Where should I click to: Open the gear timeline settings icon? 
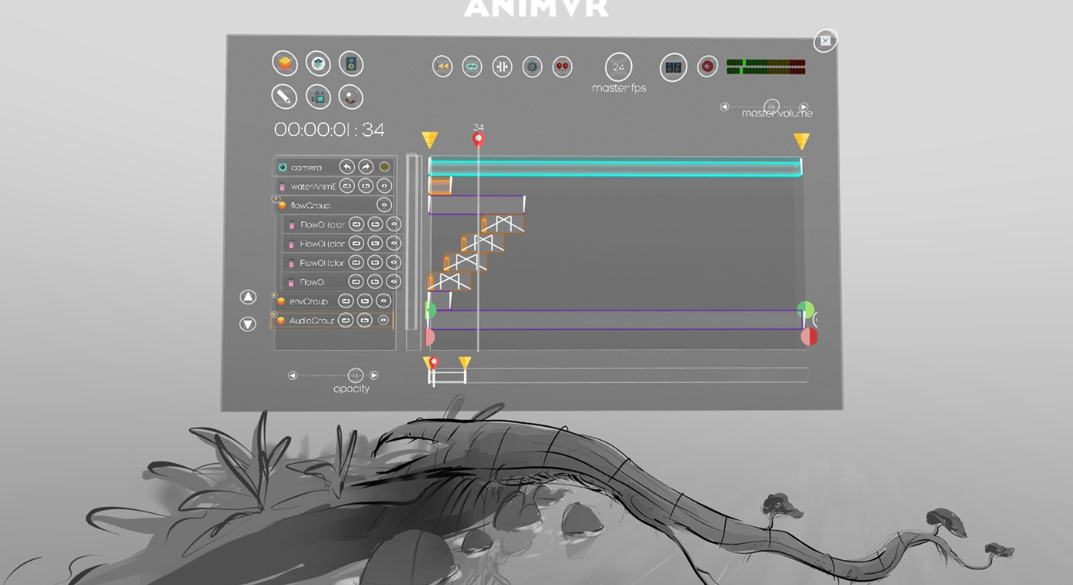point(532,66)
